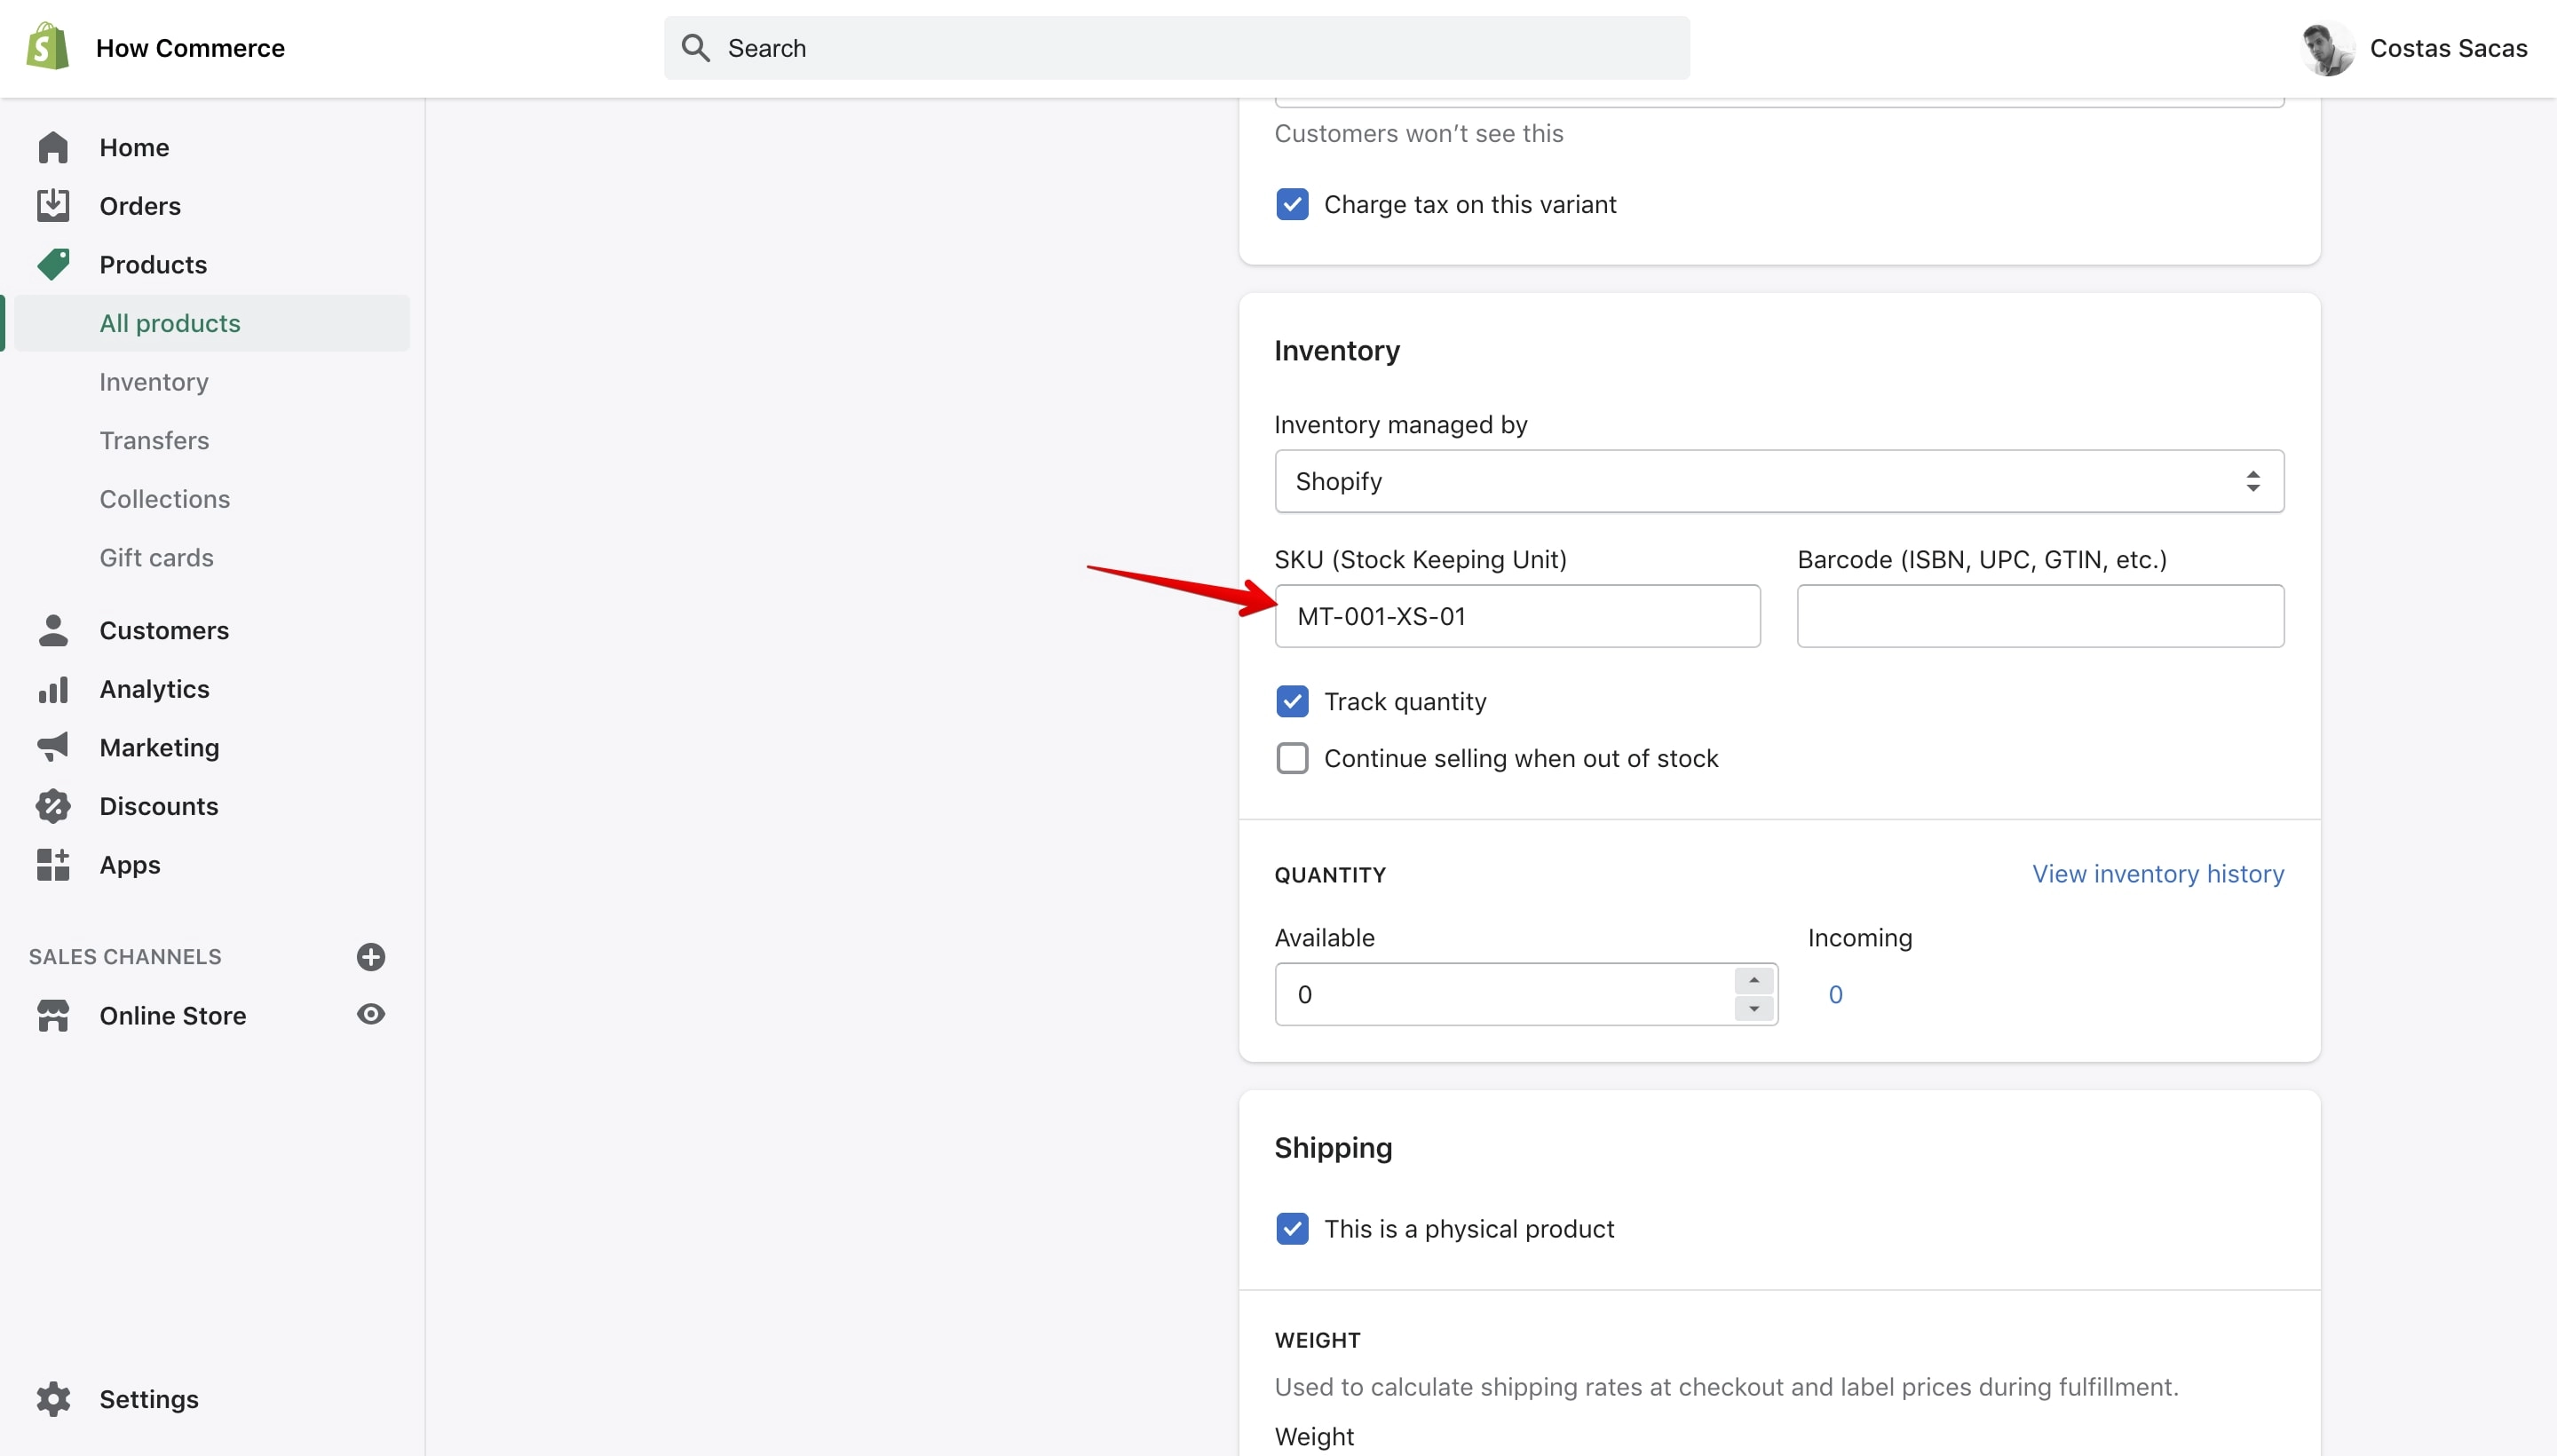The width and height of the screenshot is (2557, 1456).
Task: Add a sales channel with plus icon
Action: pyautogui.click(x=371, y=956)
